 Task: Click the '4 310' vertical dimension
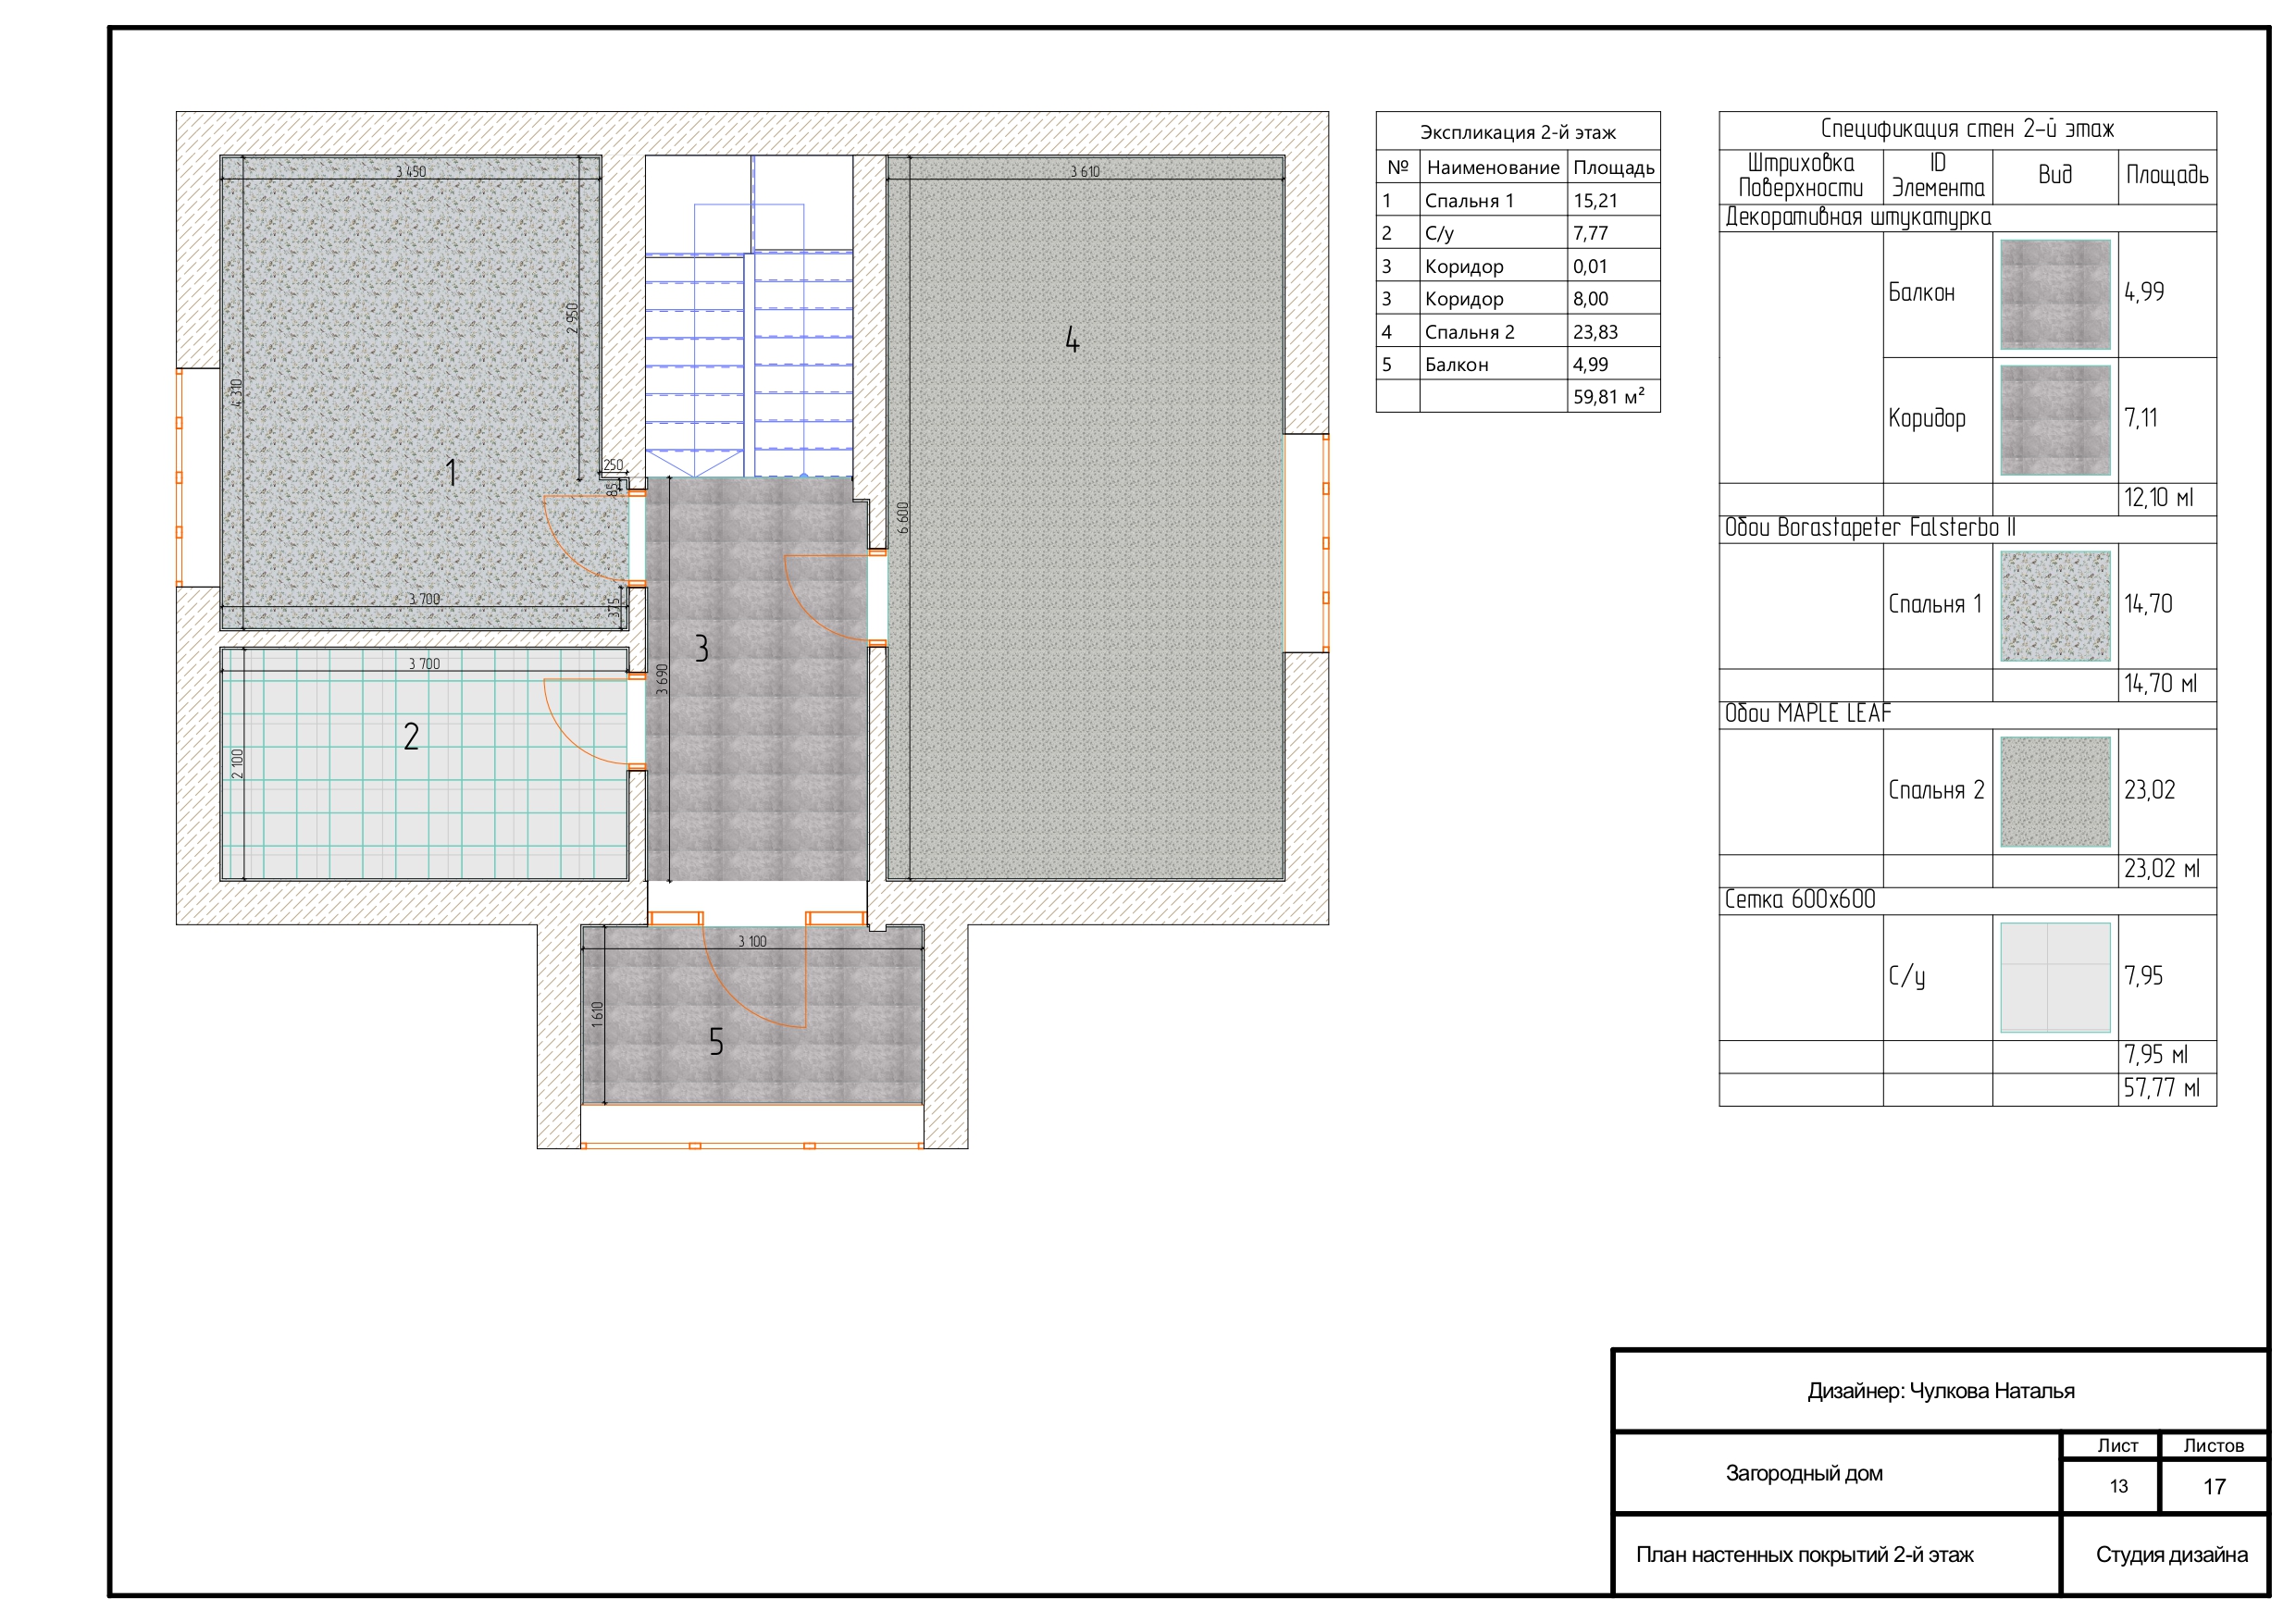click(x=236, y=393)
